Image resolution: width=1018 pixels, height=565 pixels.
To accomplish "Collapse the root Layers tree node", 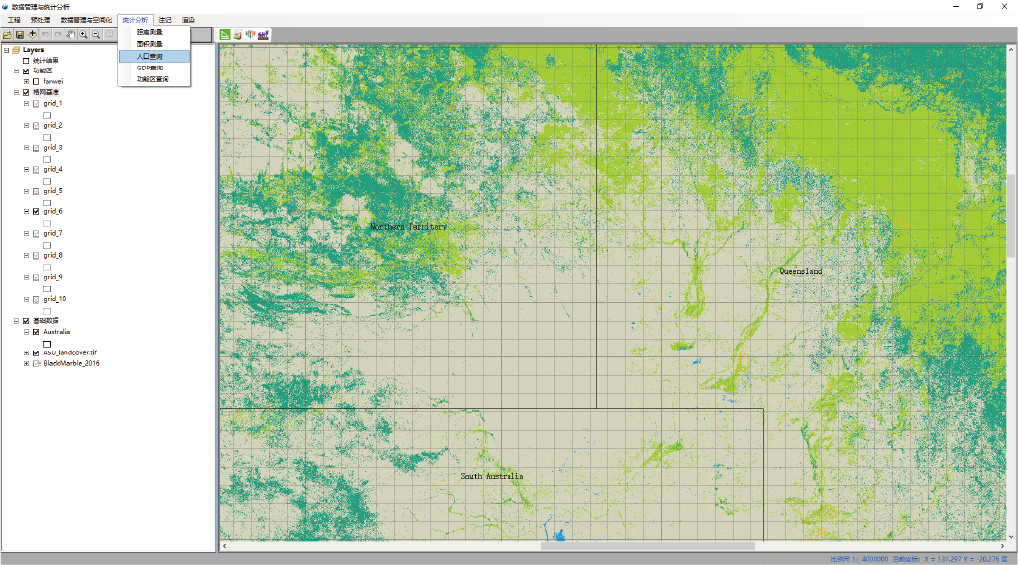I will (x=6, y=50).
